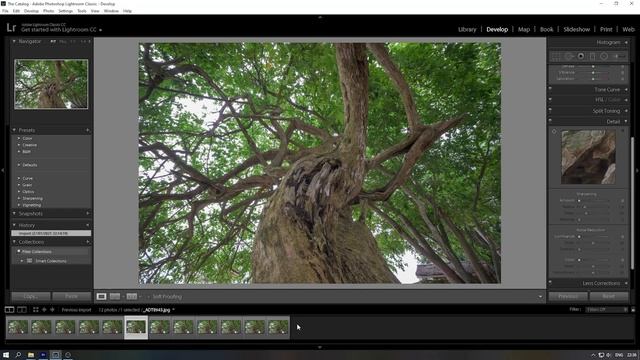Switch to the Library module

point(467,29)
